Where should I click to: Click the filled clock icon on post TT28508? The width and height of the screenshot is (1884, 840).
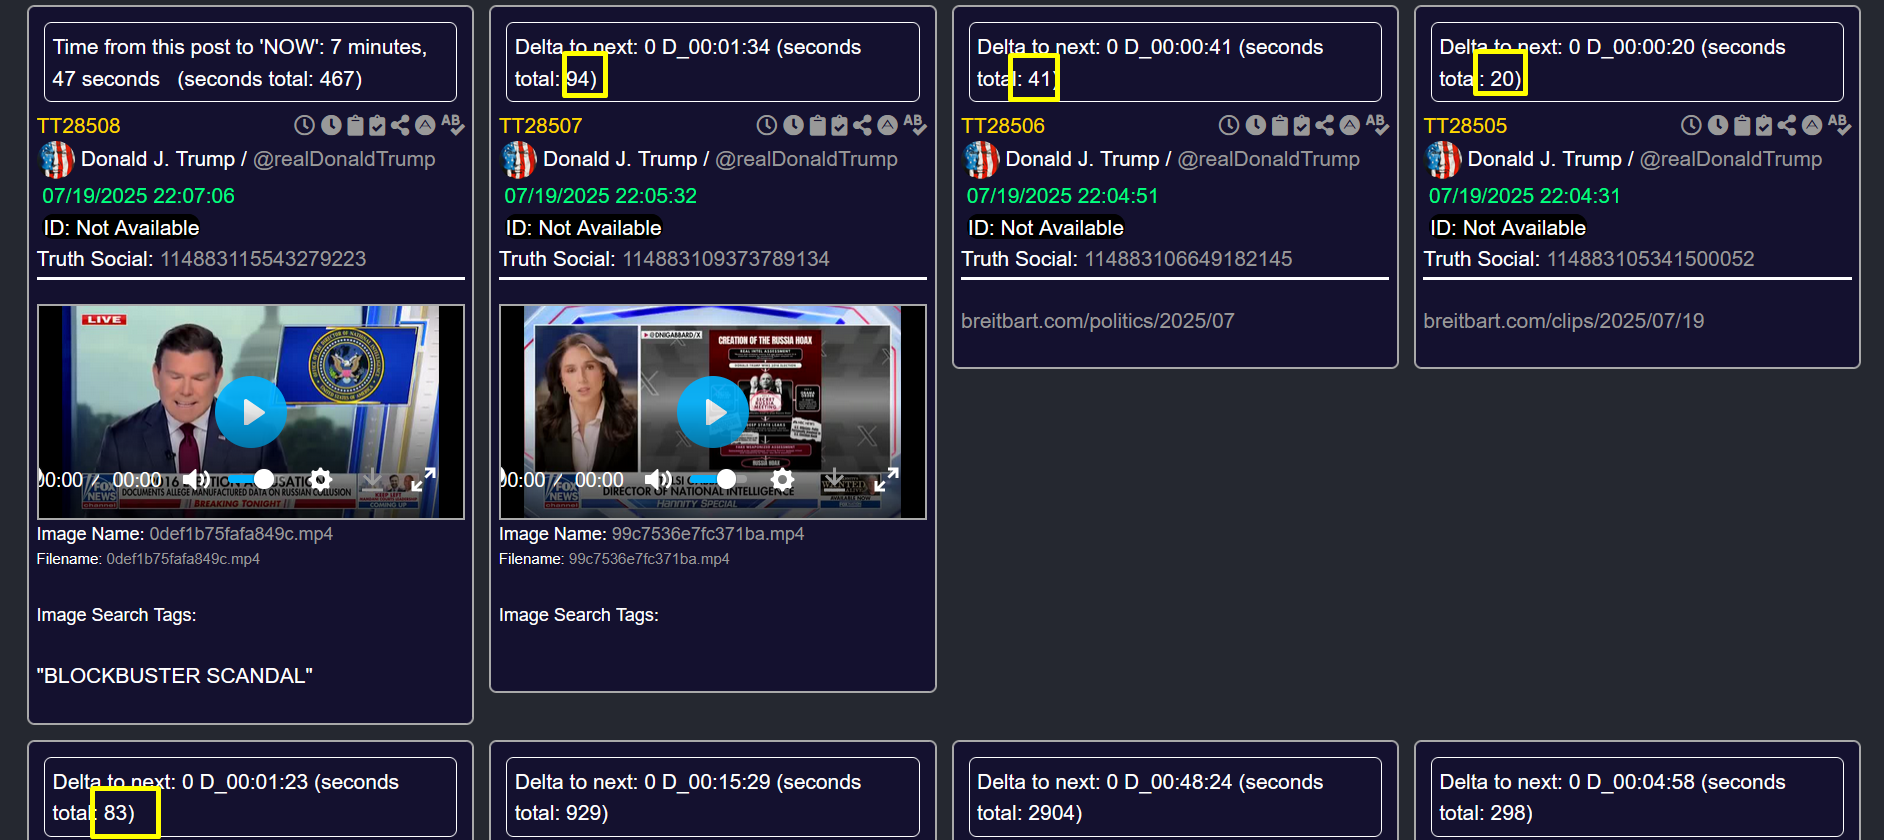pyautogui.click(x=331, y=125)
